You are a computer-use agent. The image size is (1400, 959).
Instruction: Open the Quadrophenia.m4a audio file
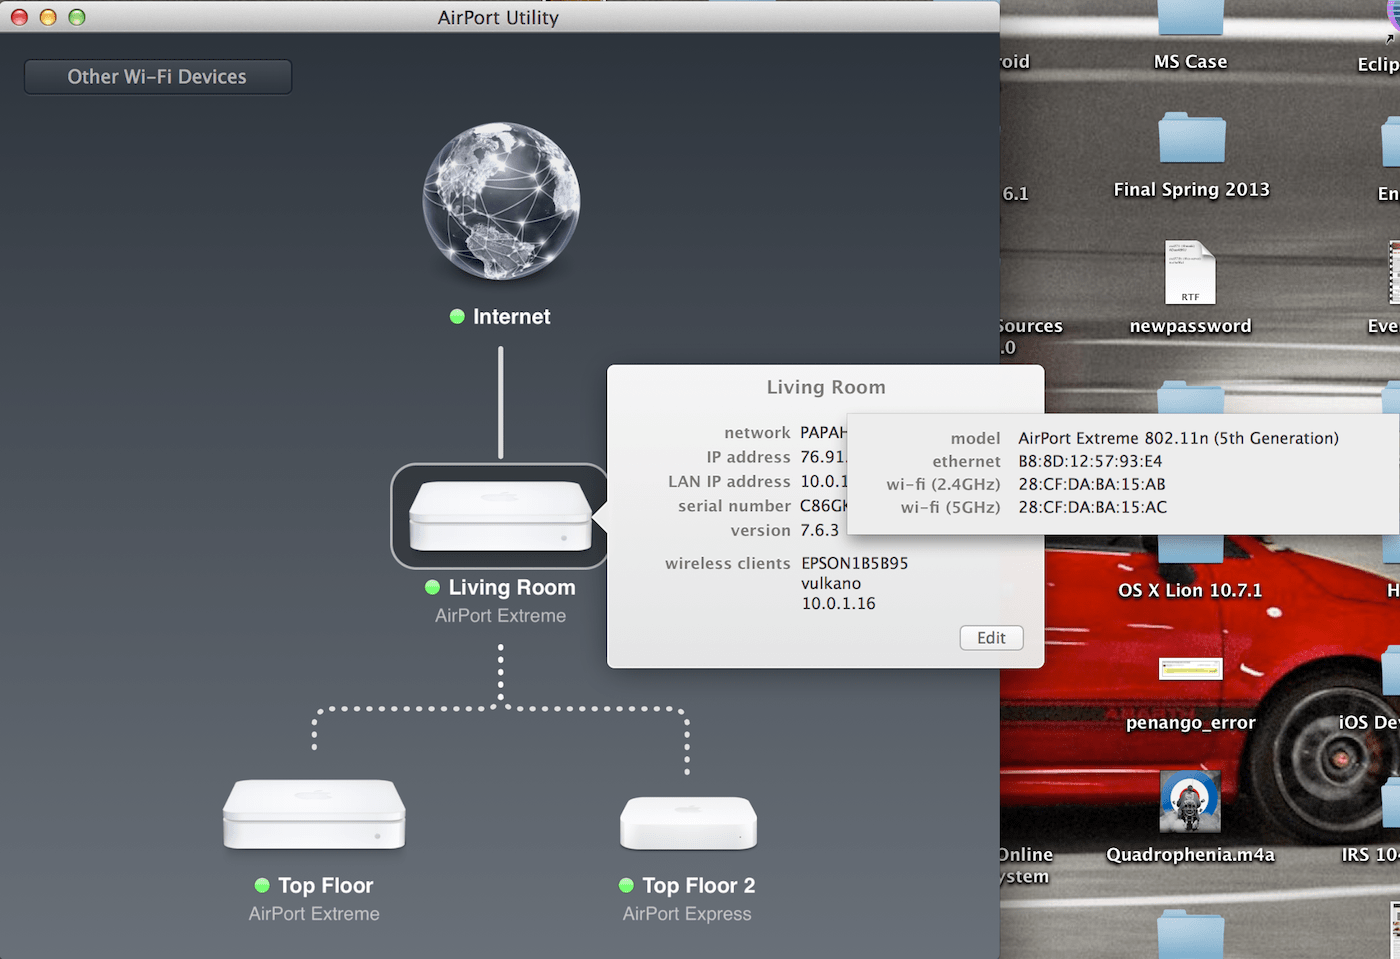point(1190,800)
